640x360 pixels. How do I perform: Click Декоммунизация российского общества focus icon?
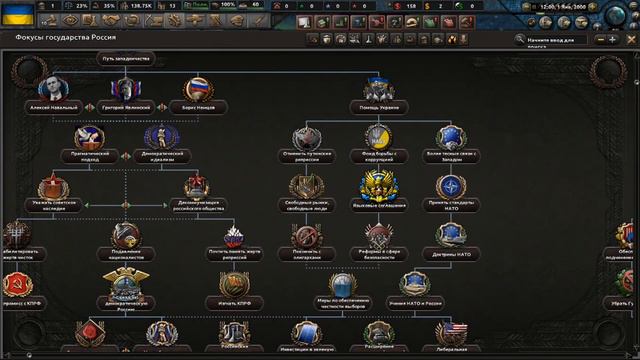tap(198, 187)
